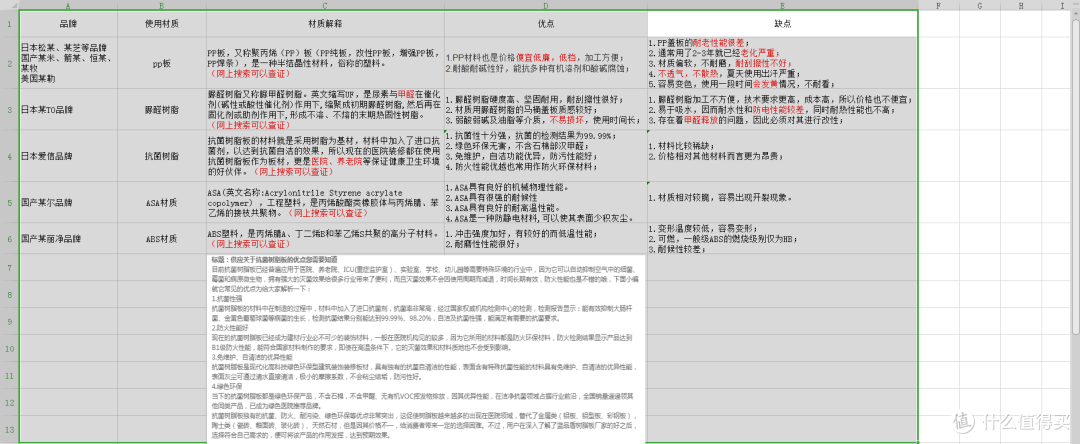
Task: Click advantages cell about 冲击强度
Action: tap(546, 239)
